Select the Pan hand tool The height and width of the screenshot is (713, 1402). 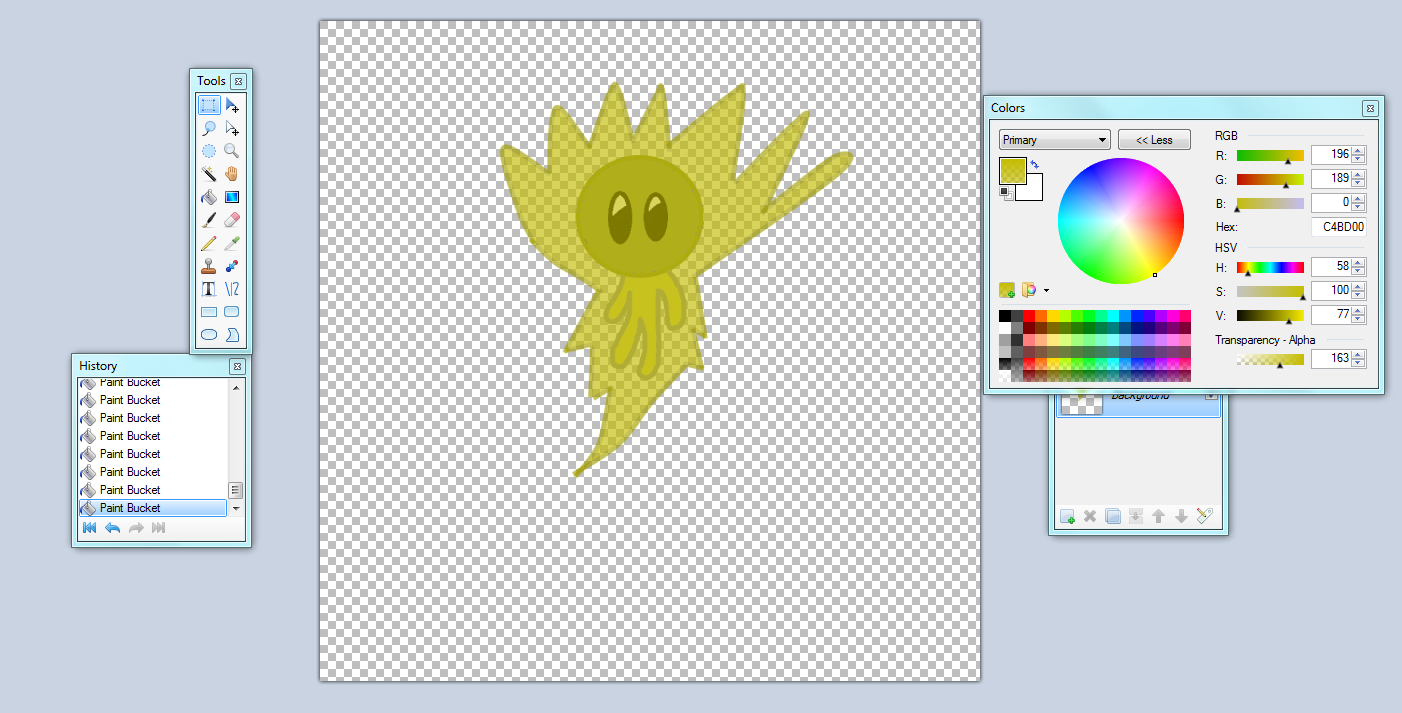tap(232, 174)
